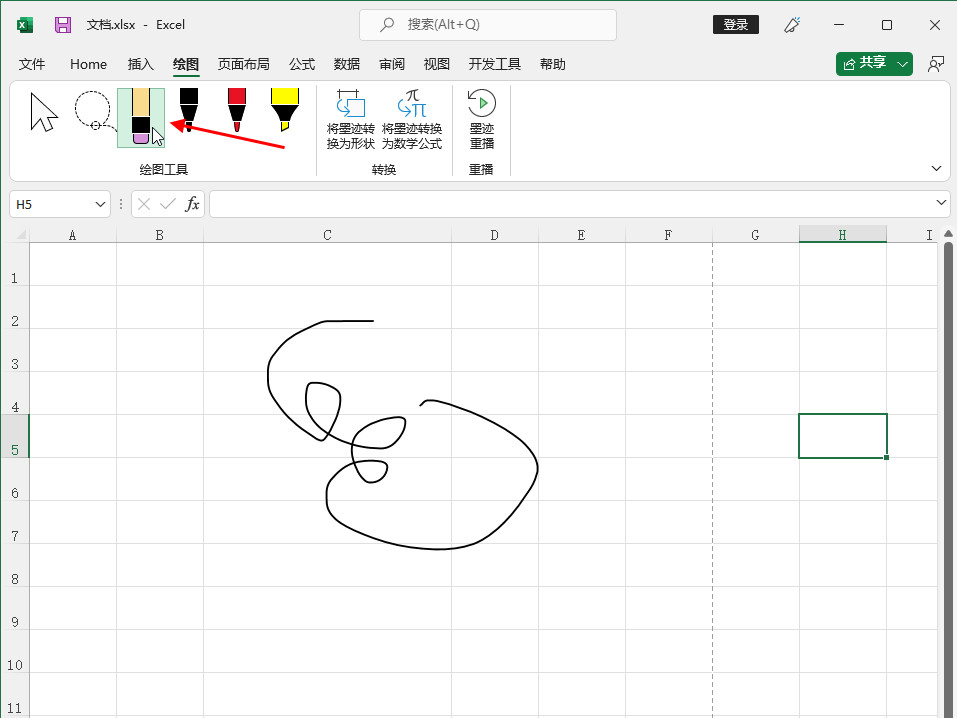Click the Excel app icon

click(24, 25)
